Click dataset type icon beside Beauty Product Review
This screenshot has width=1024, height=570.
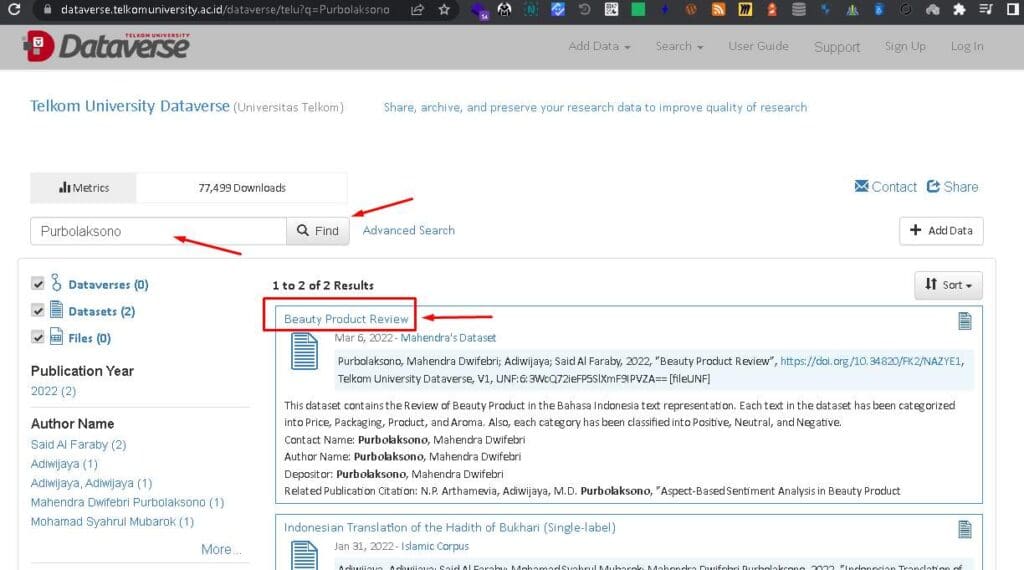tap(965, 321)
